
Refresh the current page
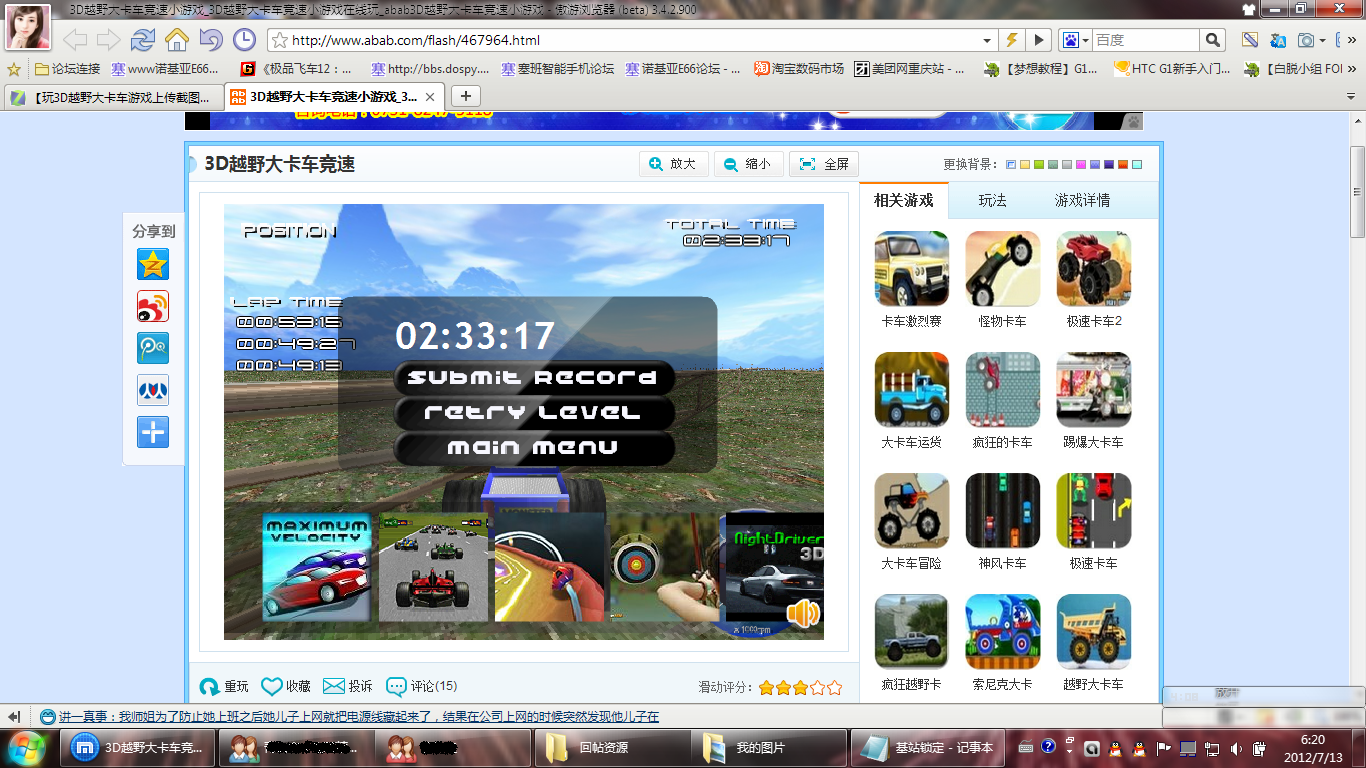pos(143,40)
